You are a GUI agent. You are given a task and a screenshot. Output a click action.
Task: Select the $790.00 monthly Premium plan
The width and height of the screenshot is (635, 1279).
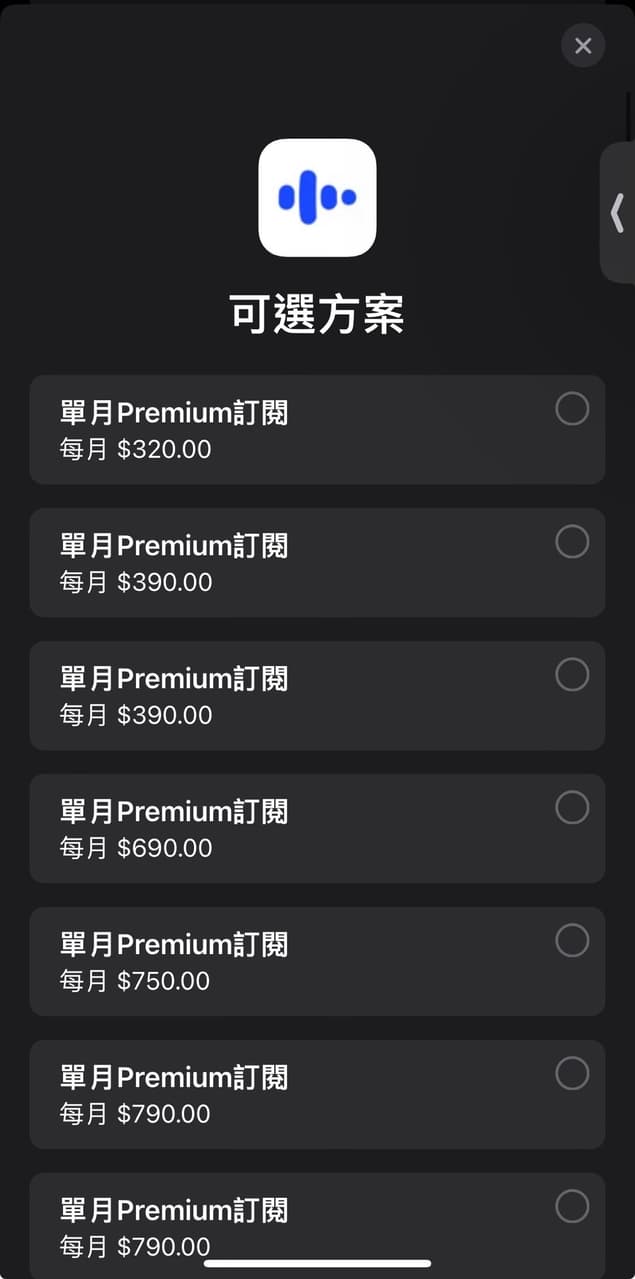(x=572, y=1073)
